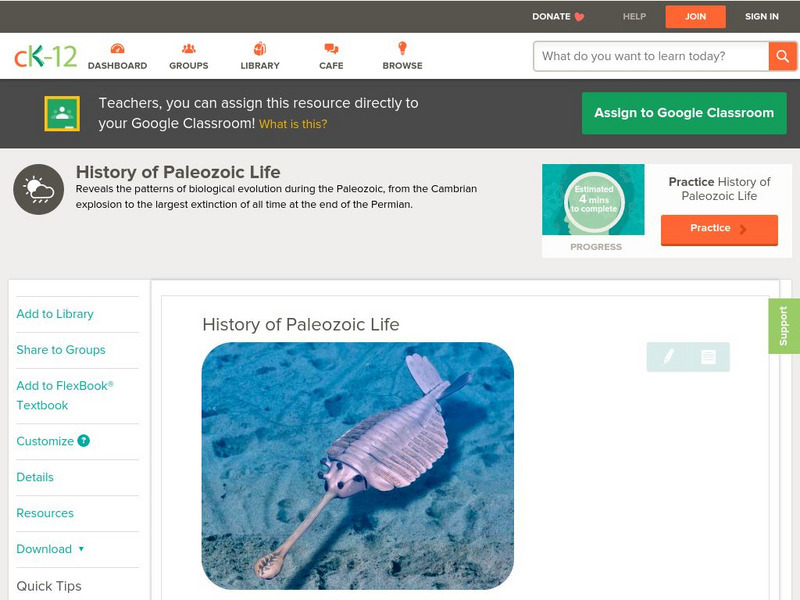Open the Support side tab
Screen dimensions: 800x600
(783, 326)
